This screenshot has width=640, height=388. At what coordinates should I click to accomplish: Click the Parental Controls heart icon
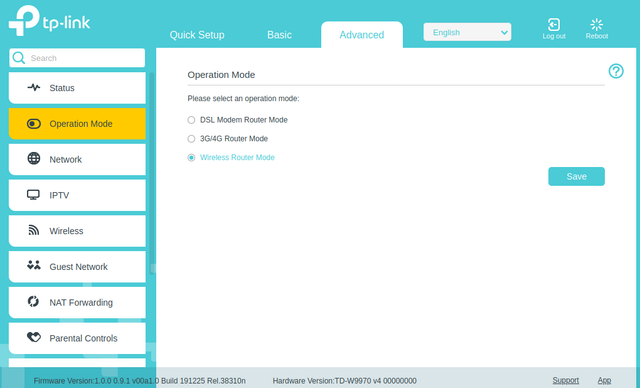point(34,337)
